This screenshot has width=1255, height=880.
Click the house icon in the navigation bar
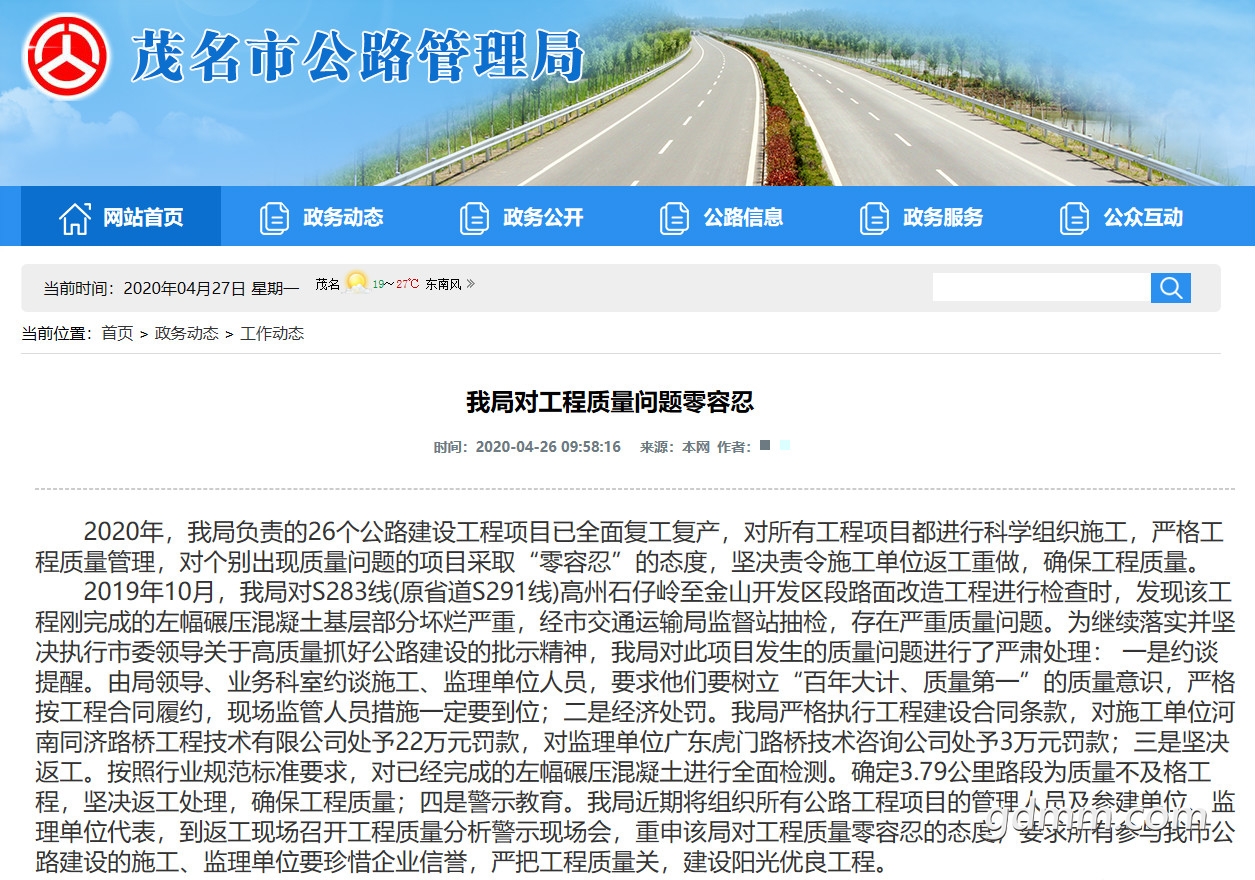[75, 218]
